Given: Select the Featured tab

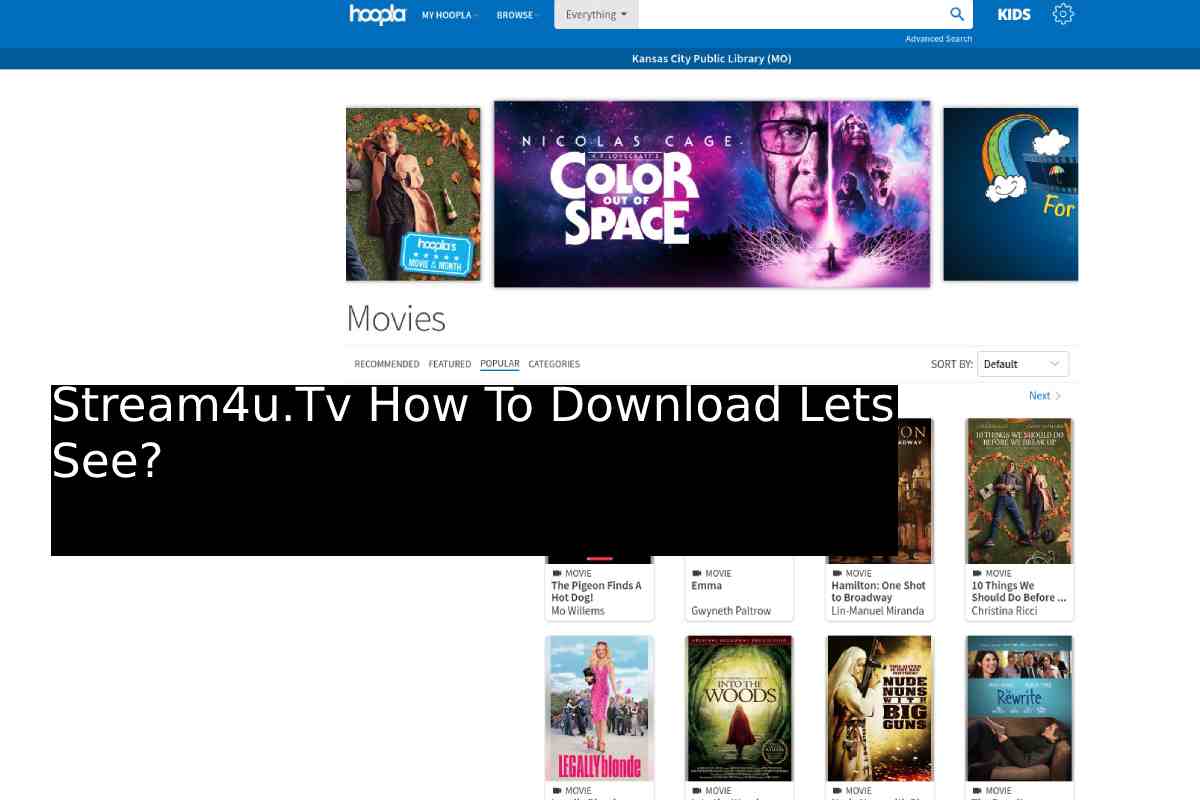Looking at the screenshot, I should pos(450,364).
